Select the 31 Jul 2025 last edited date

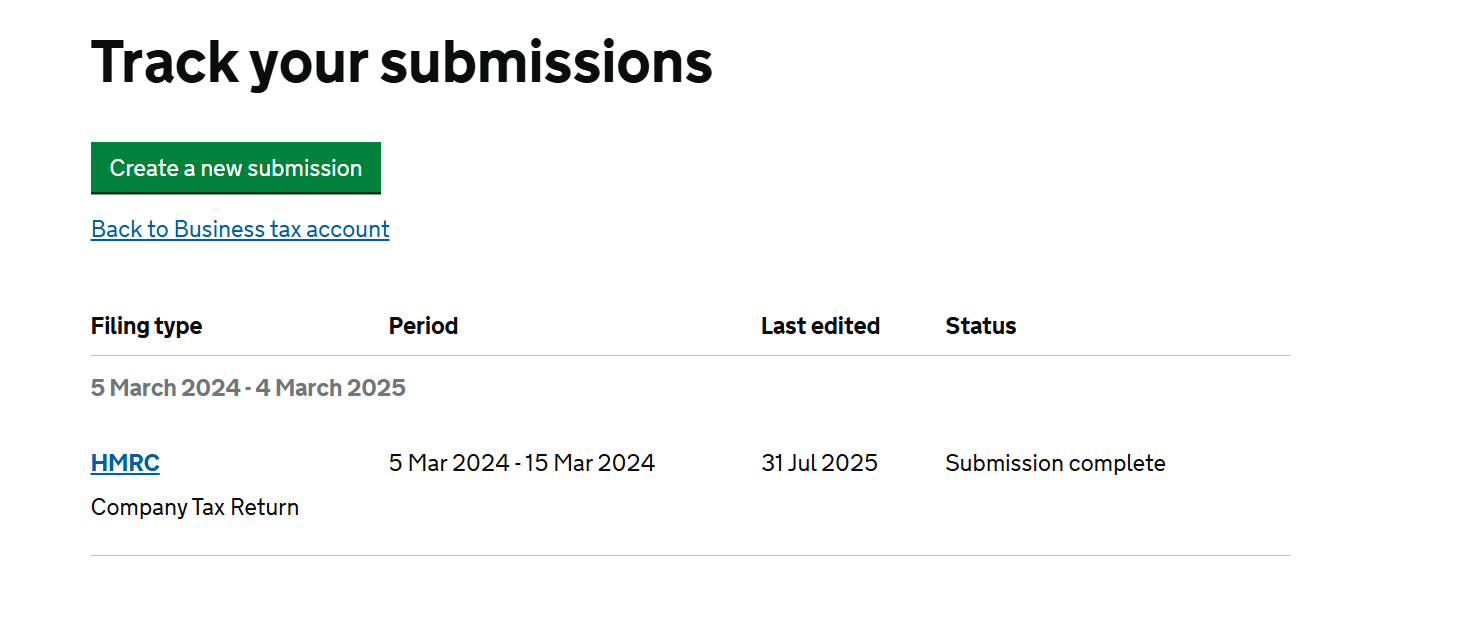(819, 463)
